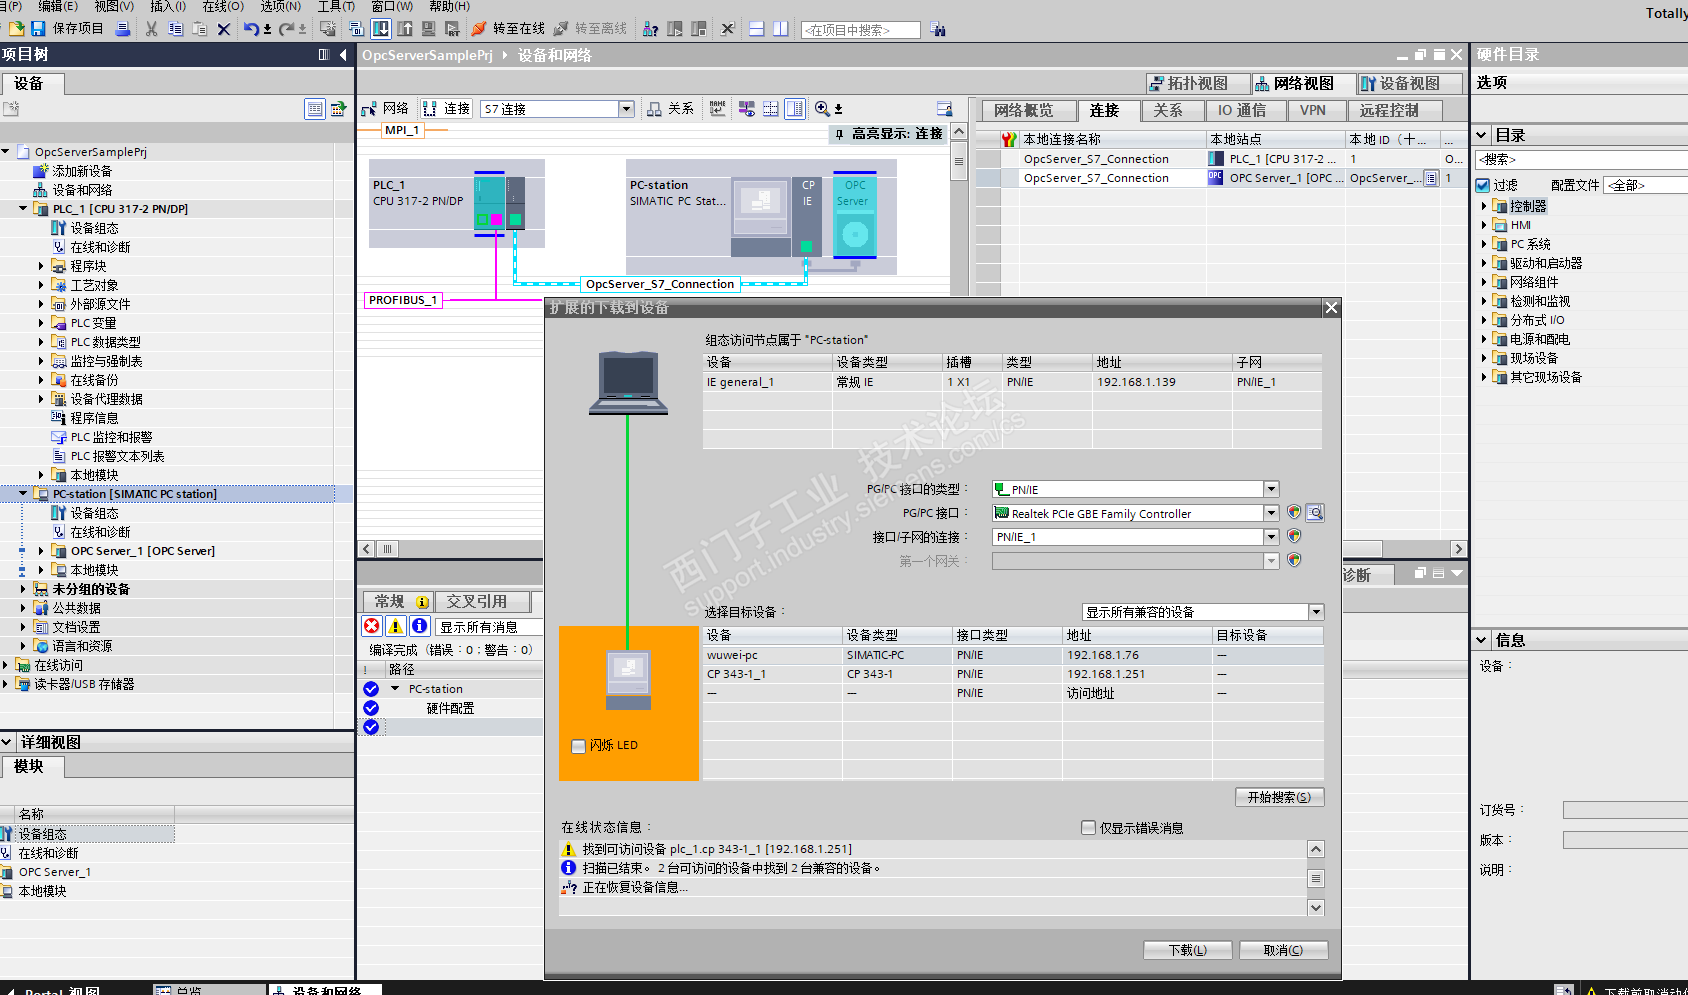Click the relations icon in network toolbar
Screen dimensions: 1688x995
(654, 108)
